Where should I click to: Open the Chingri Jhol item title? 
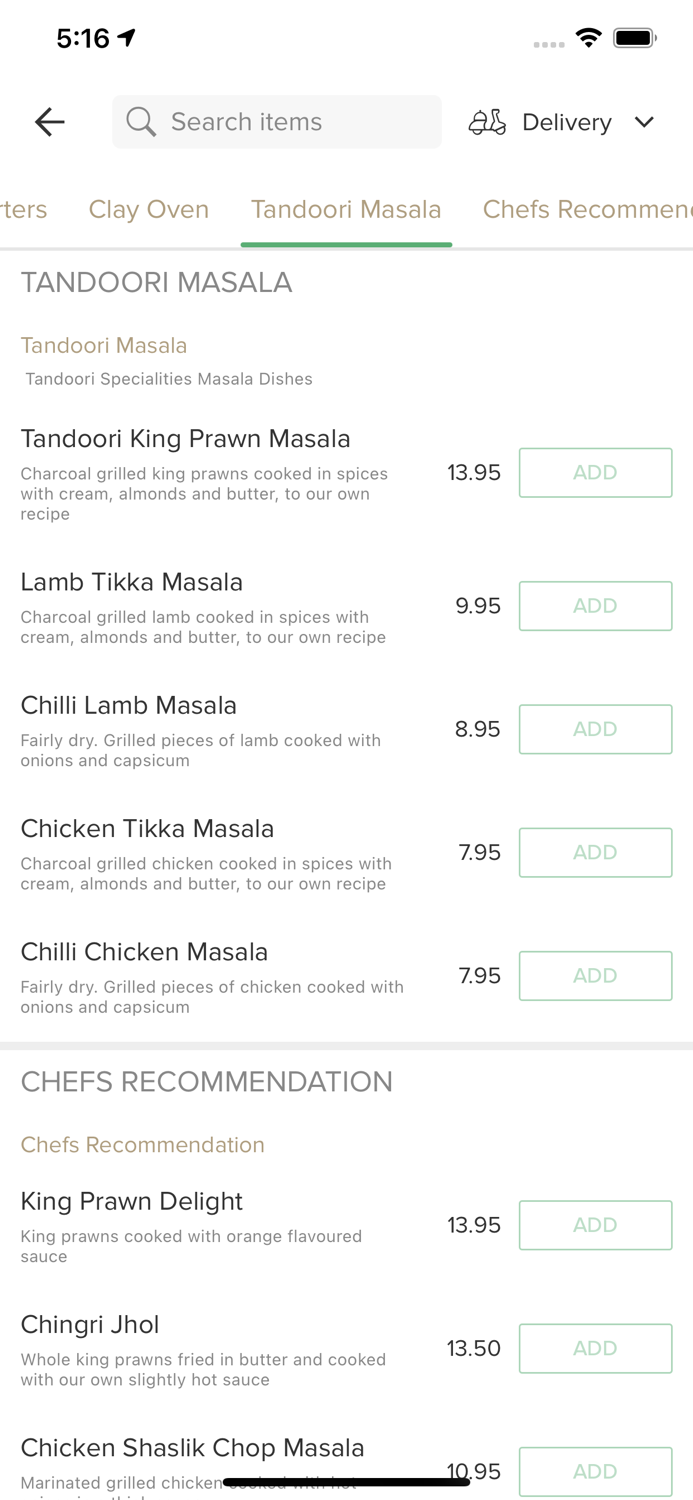90,1324
